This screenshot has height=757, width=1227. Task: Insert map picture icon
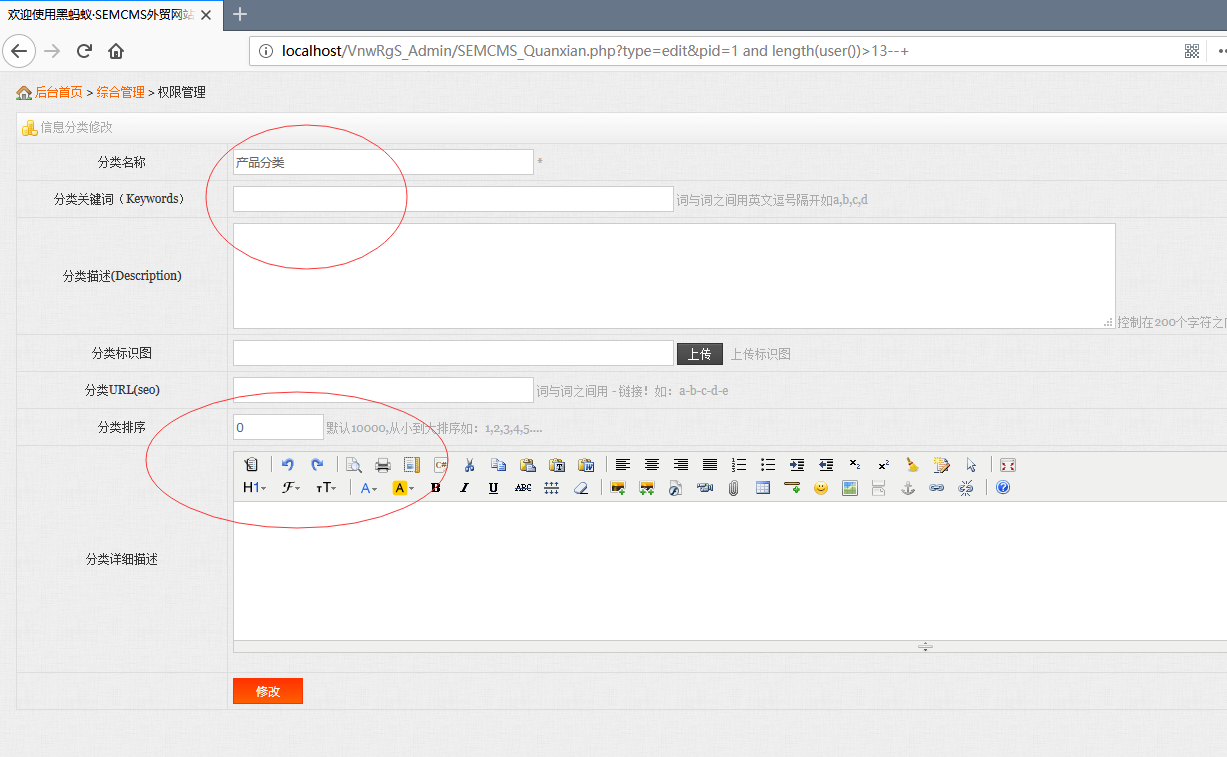point(850,488)
